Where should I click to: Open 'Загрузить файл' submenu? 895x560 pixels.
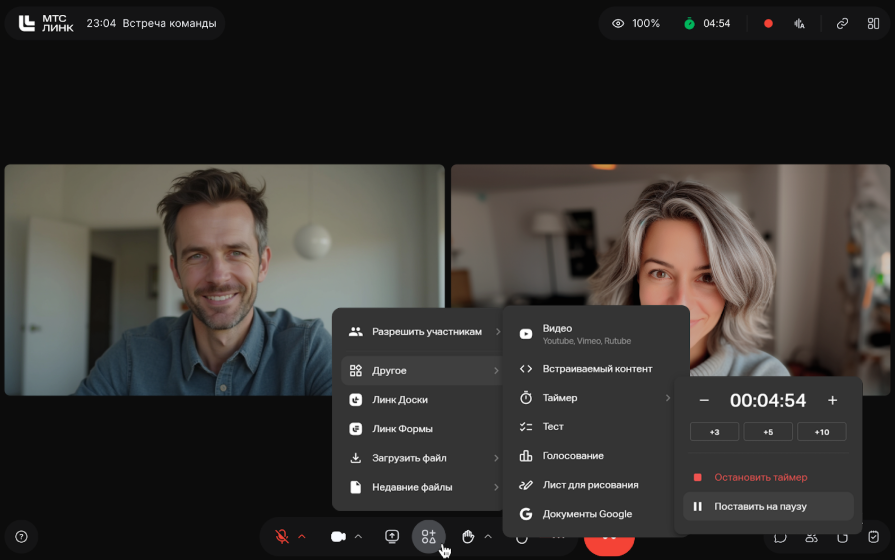pos(422,458)
